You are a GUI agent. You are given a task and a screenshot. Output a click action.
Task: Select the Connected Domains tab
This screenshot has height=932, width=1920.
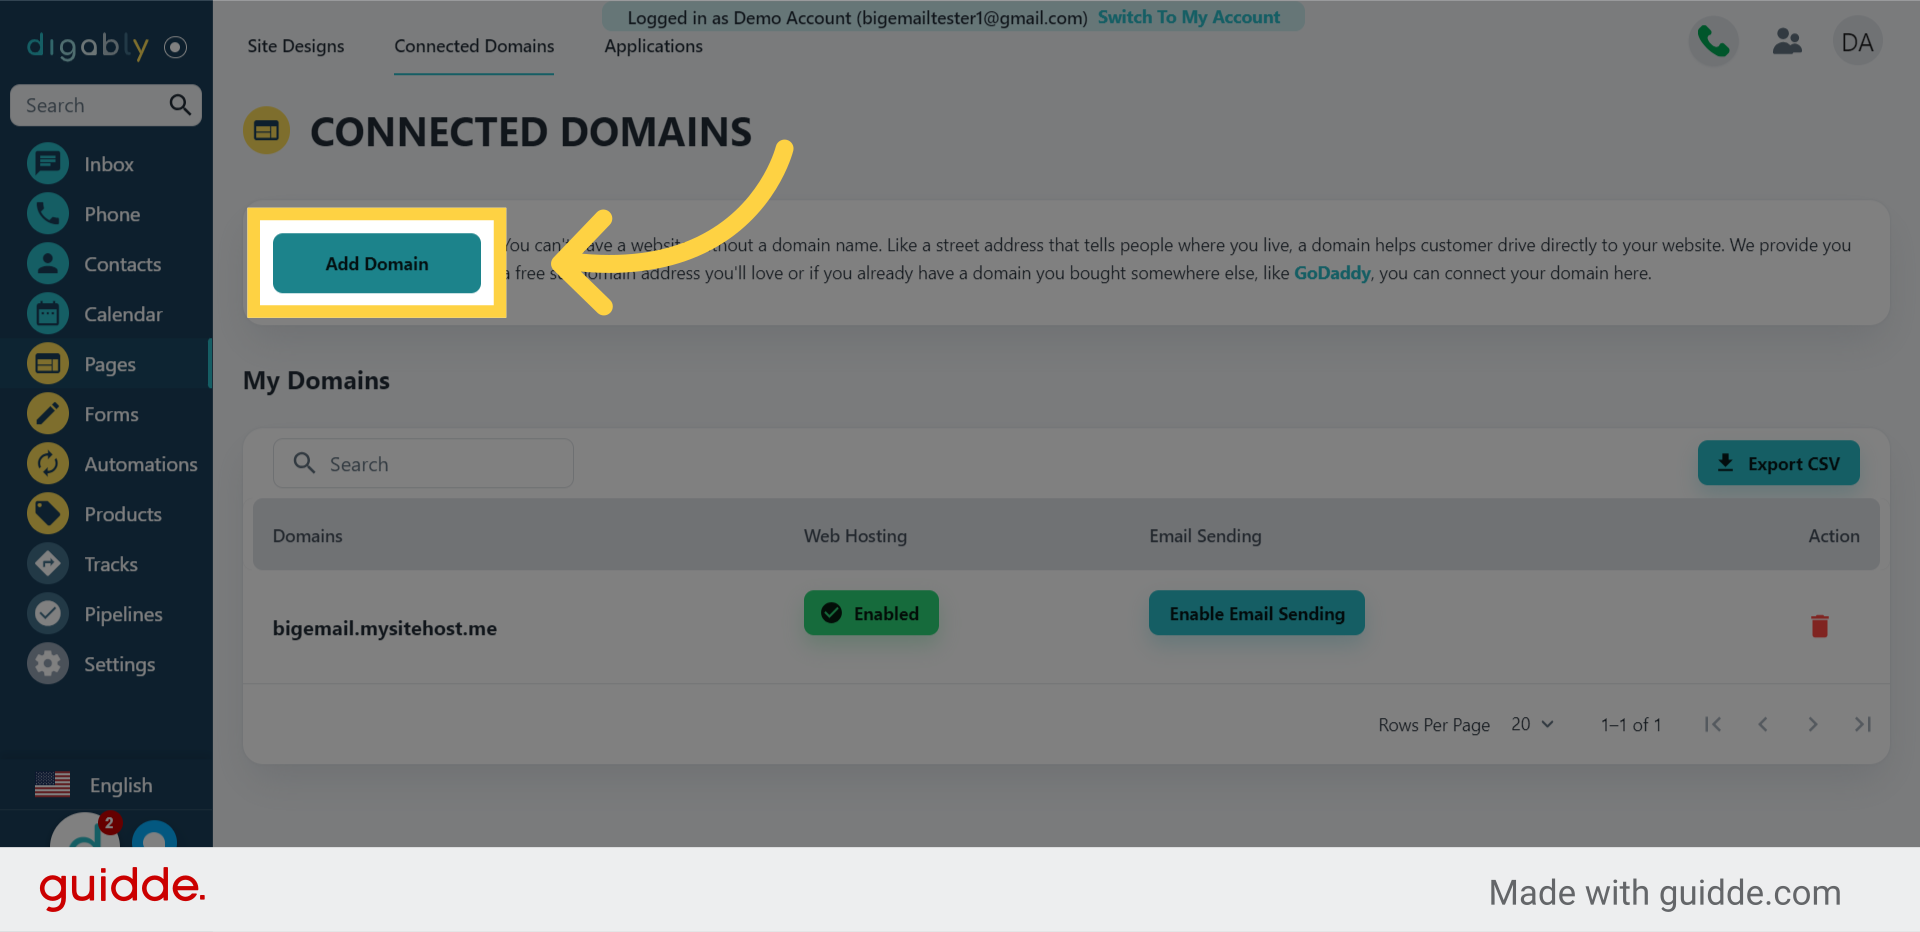474,46
